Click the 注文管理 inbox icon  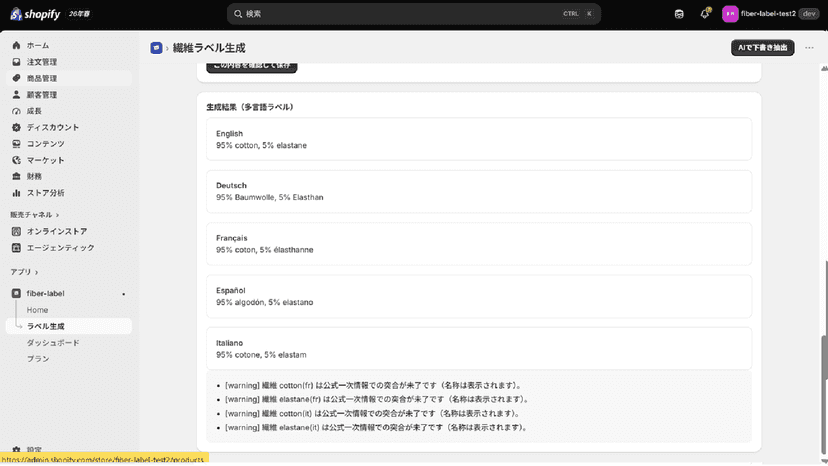click(16, 62)
